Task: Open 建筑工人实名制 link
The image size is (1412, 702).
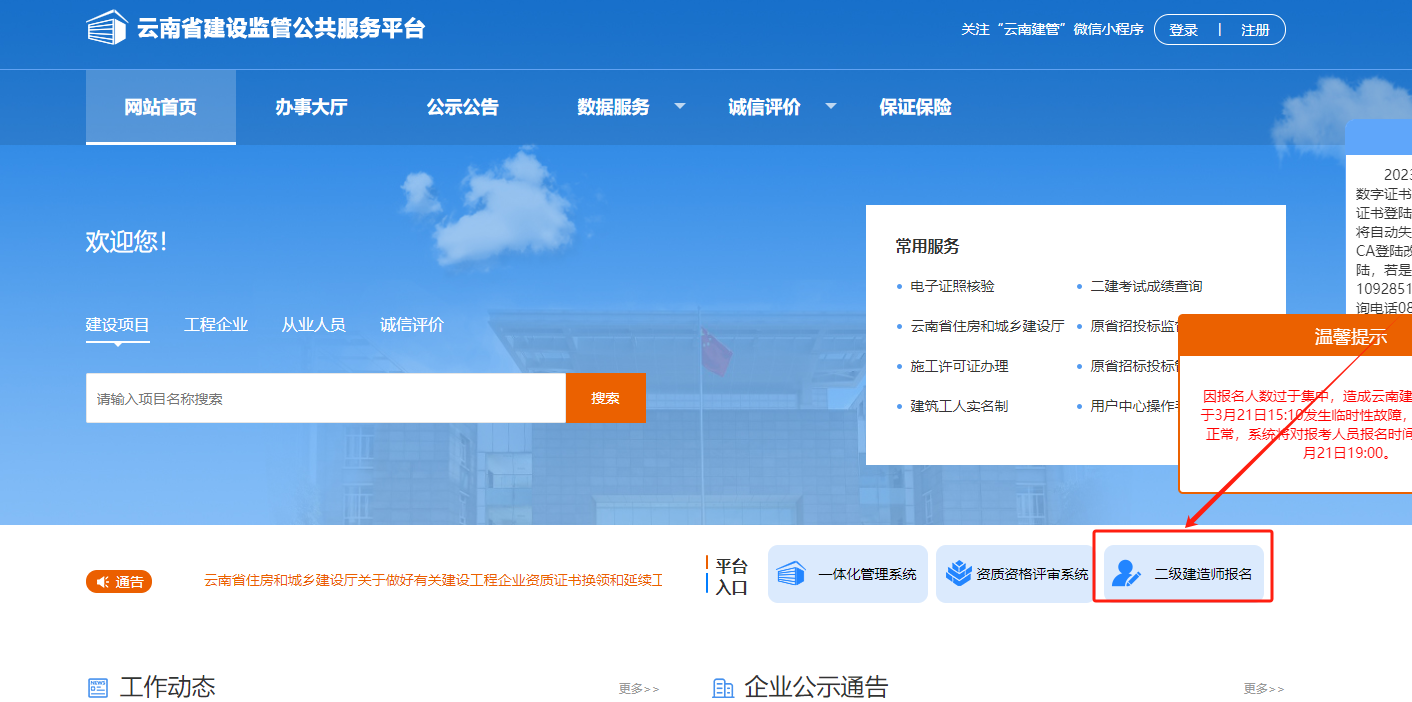Action: 959,406
